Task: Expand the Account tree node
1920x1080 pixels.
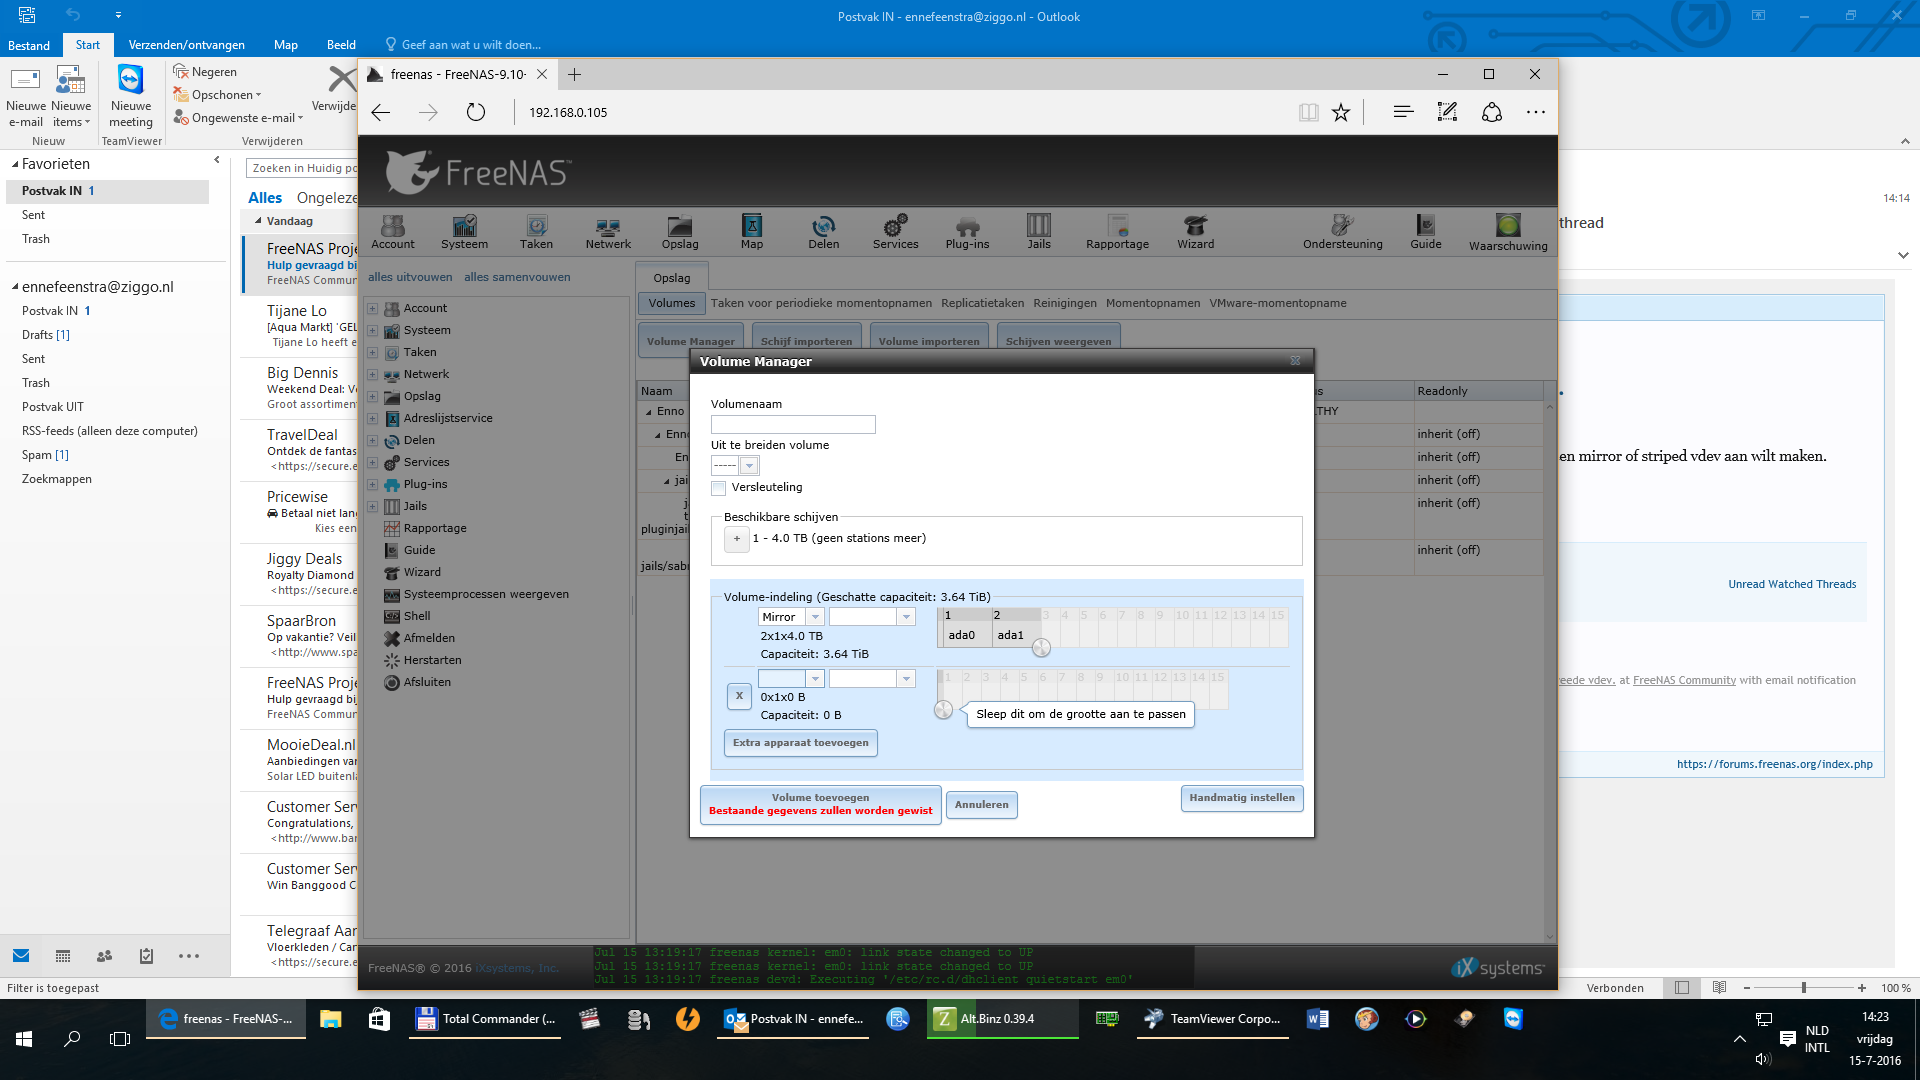Action: point(372,309)
